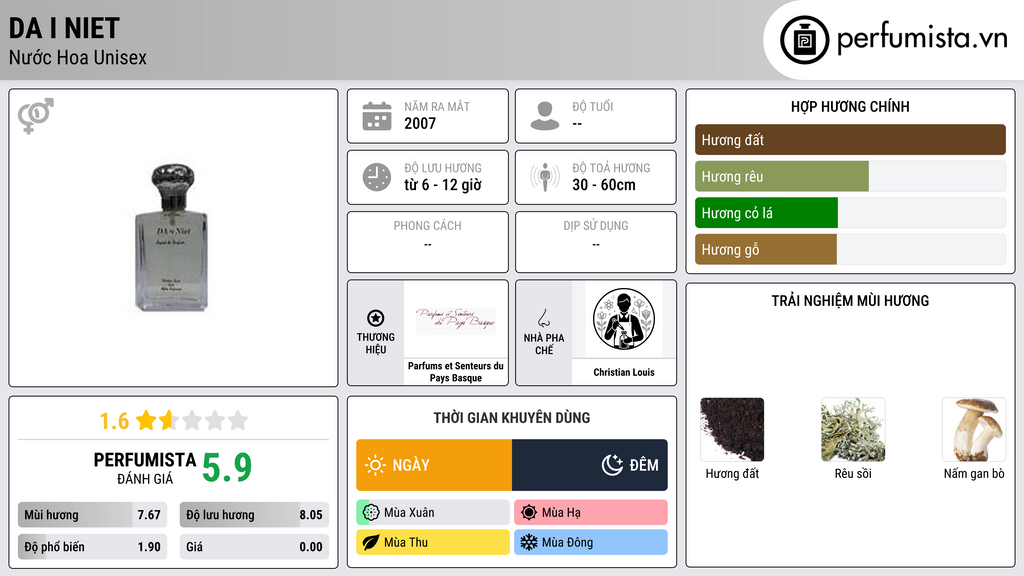The width and height of the screenshot is (1024, 576).
Task: Click the unisex gender symbol icon
Action: click(36, 116)
